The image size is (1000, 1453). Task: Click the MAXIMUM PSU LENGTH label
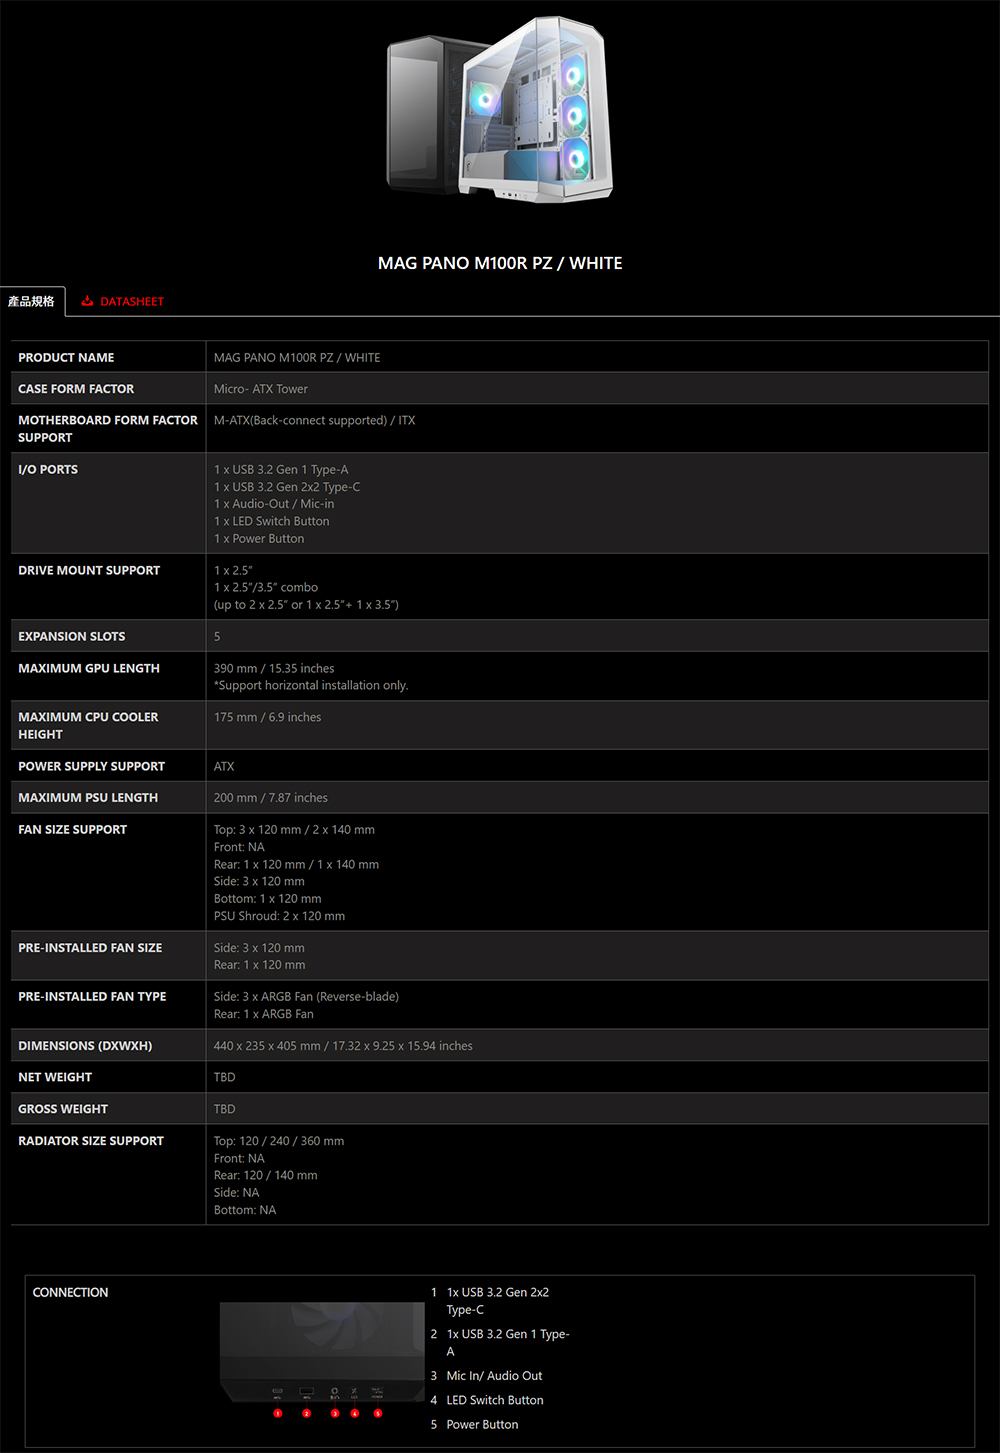coord(88,798)
